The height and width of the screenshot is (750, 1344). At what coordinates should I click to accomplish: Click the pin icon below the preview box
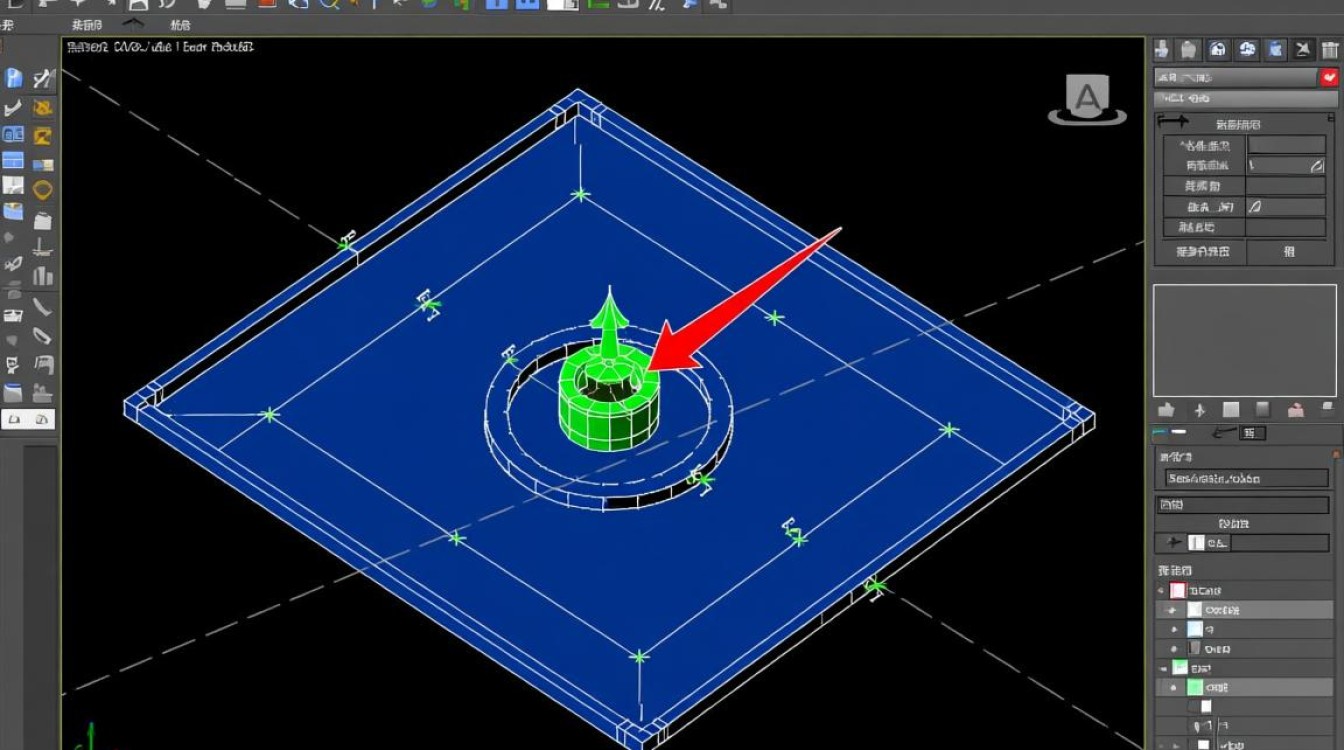coord(1199,410)
